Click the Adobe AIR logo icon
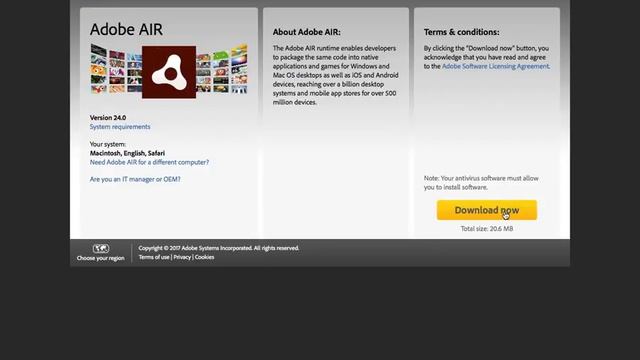The width and height of the screenshot is (640, 360). [x=169, y=72]
